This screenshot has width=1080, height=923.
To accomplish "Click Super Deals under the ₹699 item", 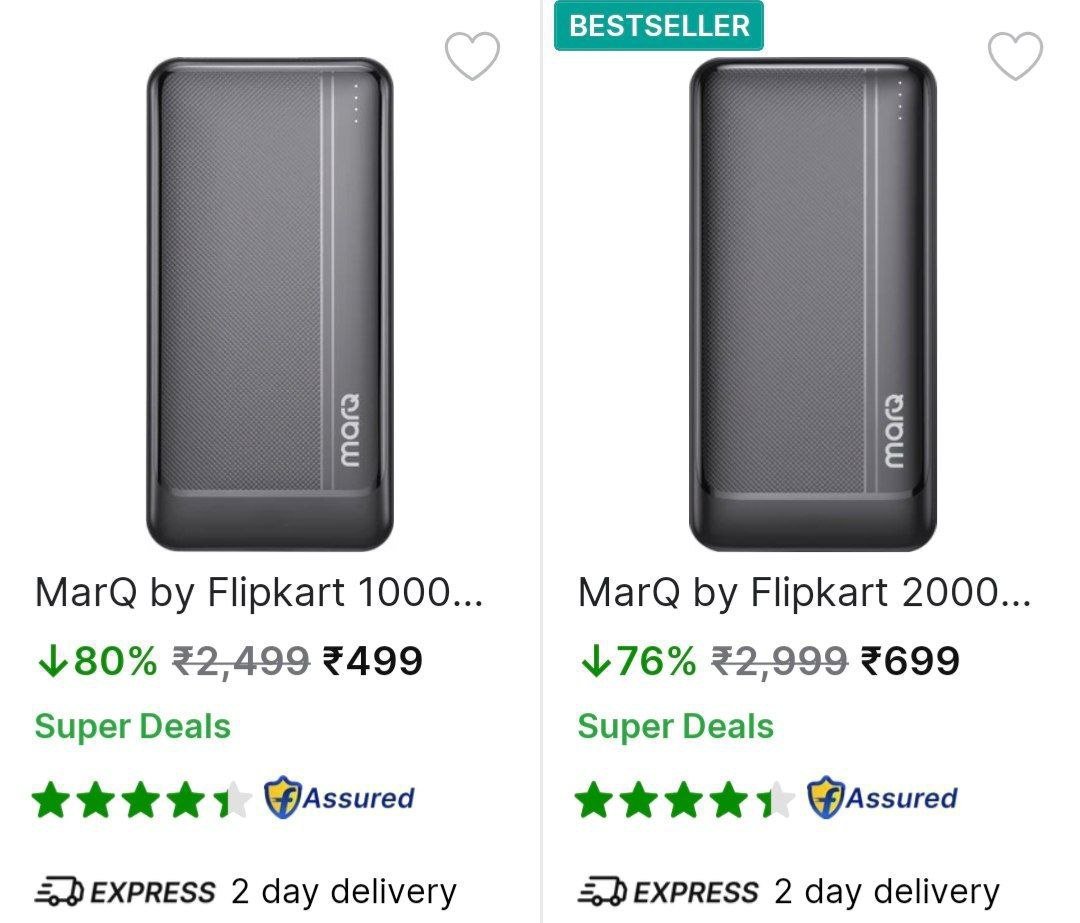I will click(675, 726).
